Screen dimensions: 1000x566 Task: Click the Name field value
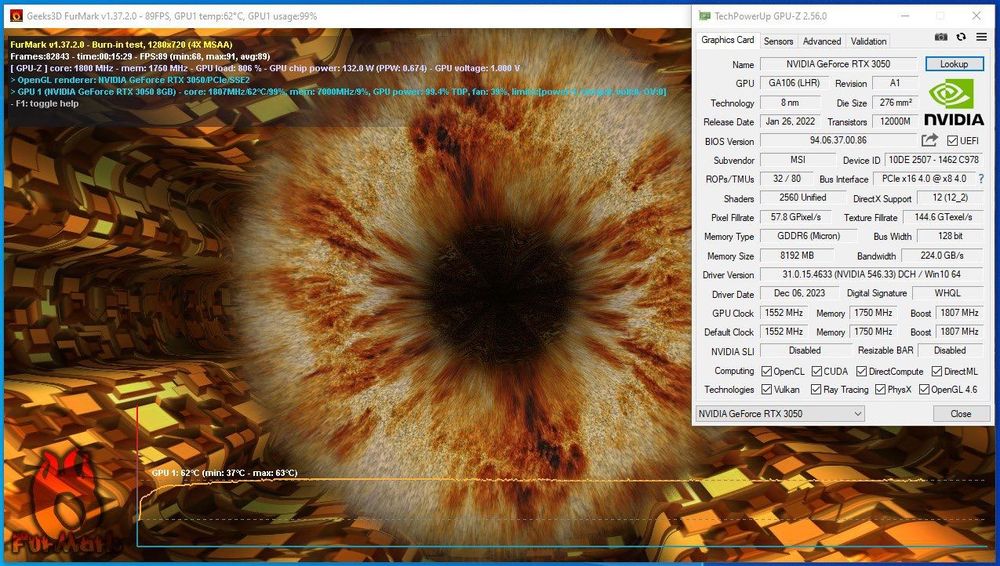pyautogui.click(x=838, y=64)
